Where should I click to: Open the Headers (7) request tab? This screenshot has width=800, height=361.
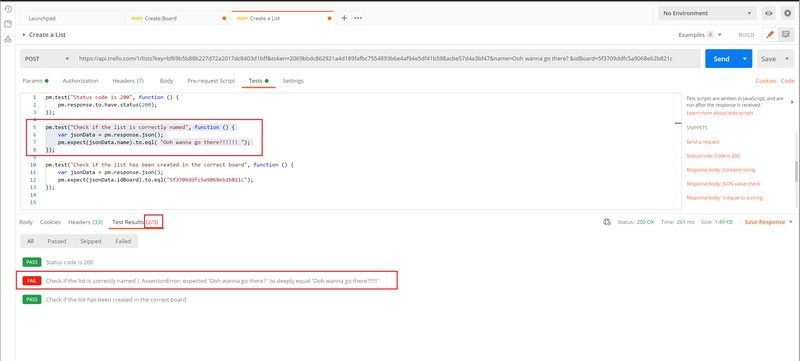(x=128, y=81)
